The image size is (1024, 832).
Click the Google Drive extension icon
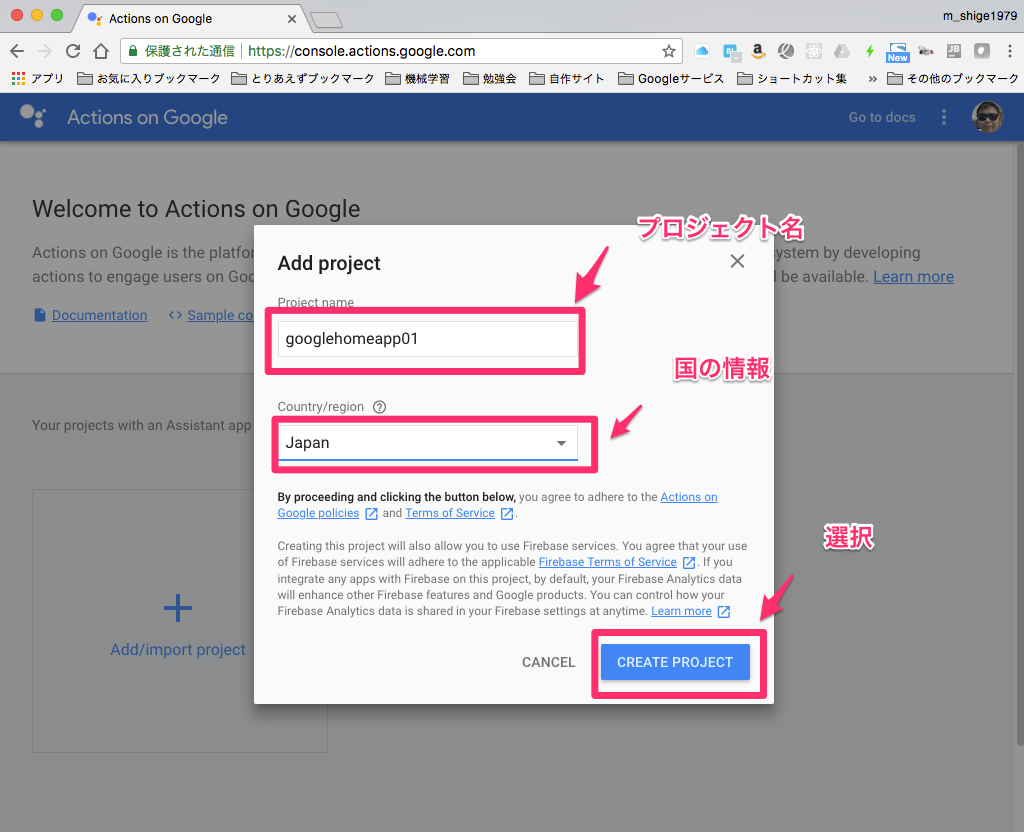point(842,51)
